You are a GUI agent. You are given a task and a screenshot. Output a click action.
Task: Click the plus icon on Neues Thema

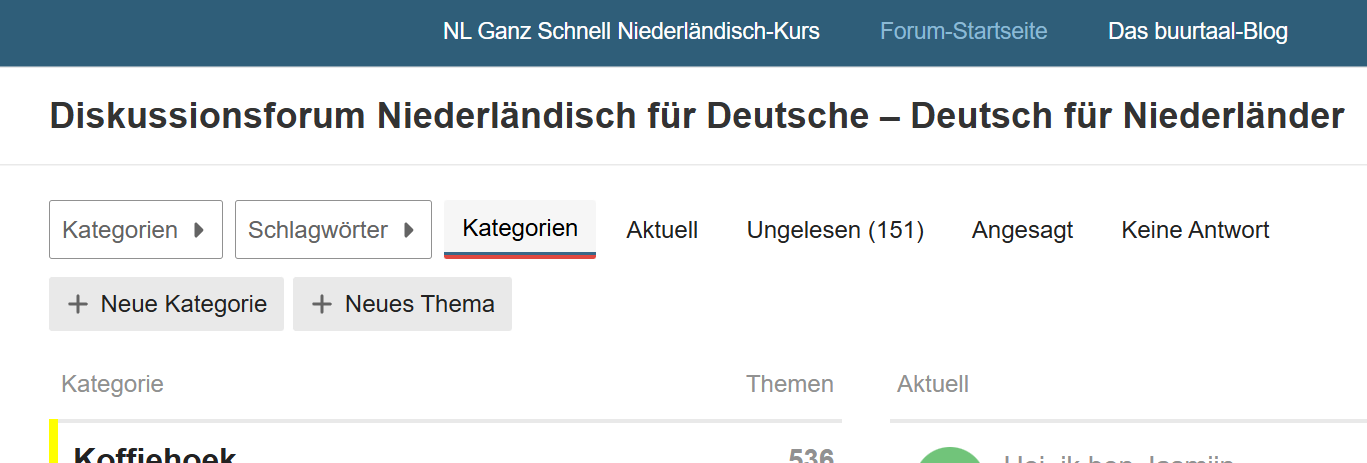pos(322,304)
